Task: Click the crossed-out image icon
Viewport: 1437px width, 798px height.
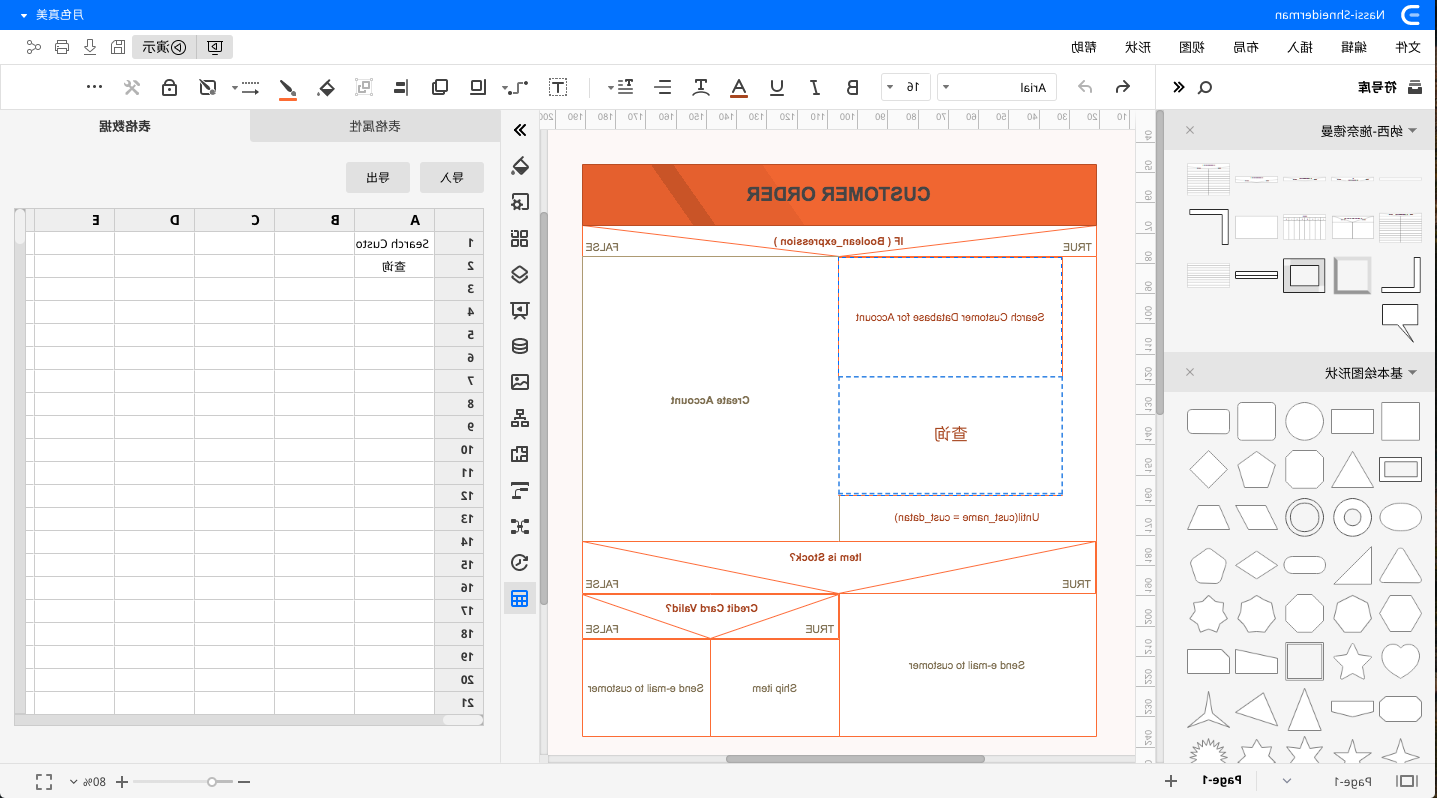Action: pos(207,87)
